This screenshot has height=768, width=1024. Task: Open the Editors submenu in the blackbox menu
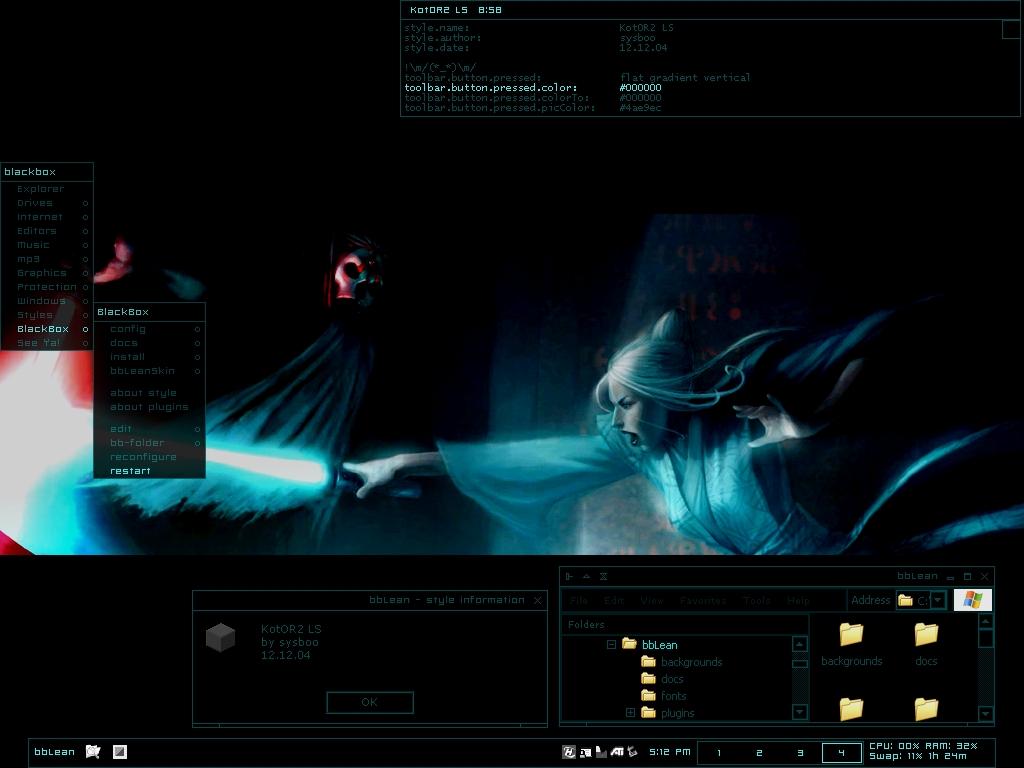tap(47, 231)
